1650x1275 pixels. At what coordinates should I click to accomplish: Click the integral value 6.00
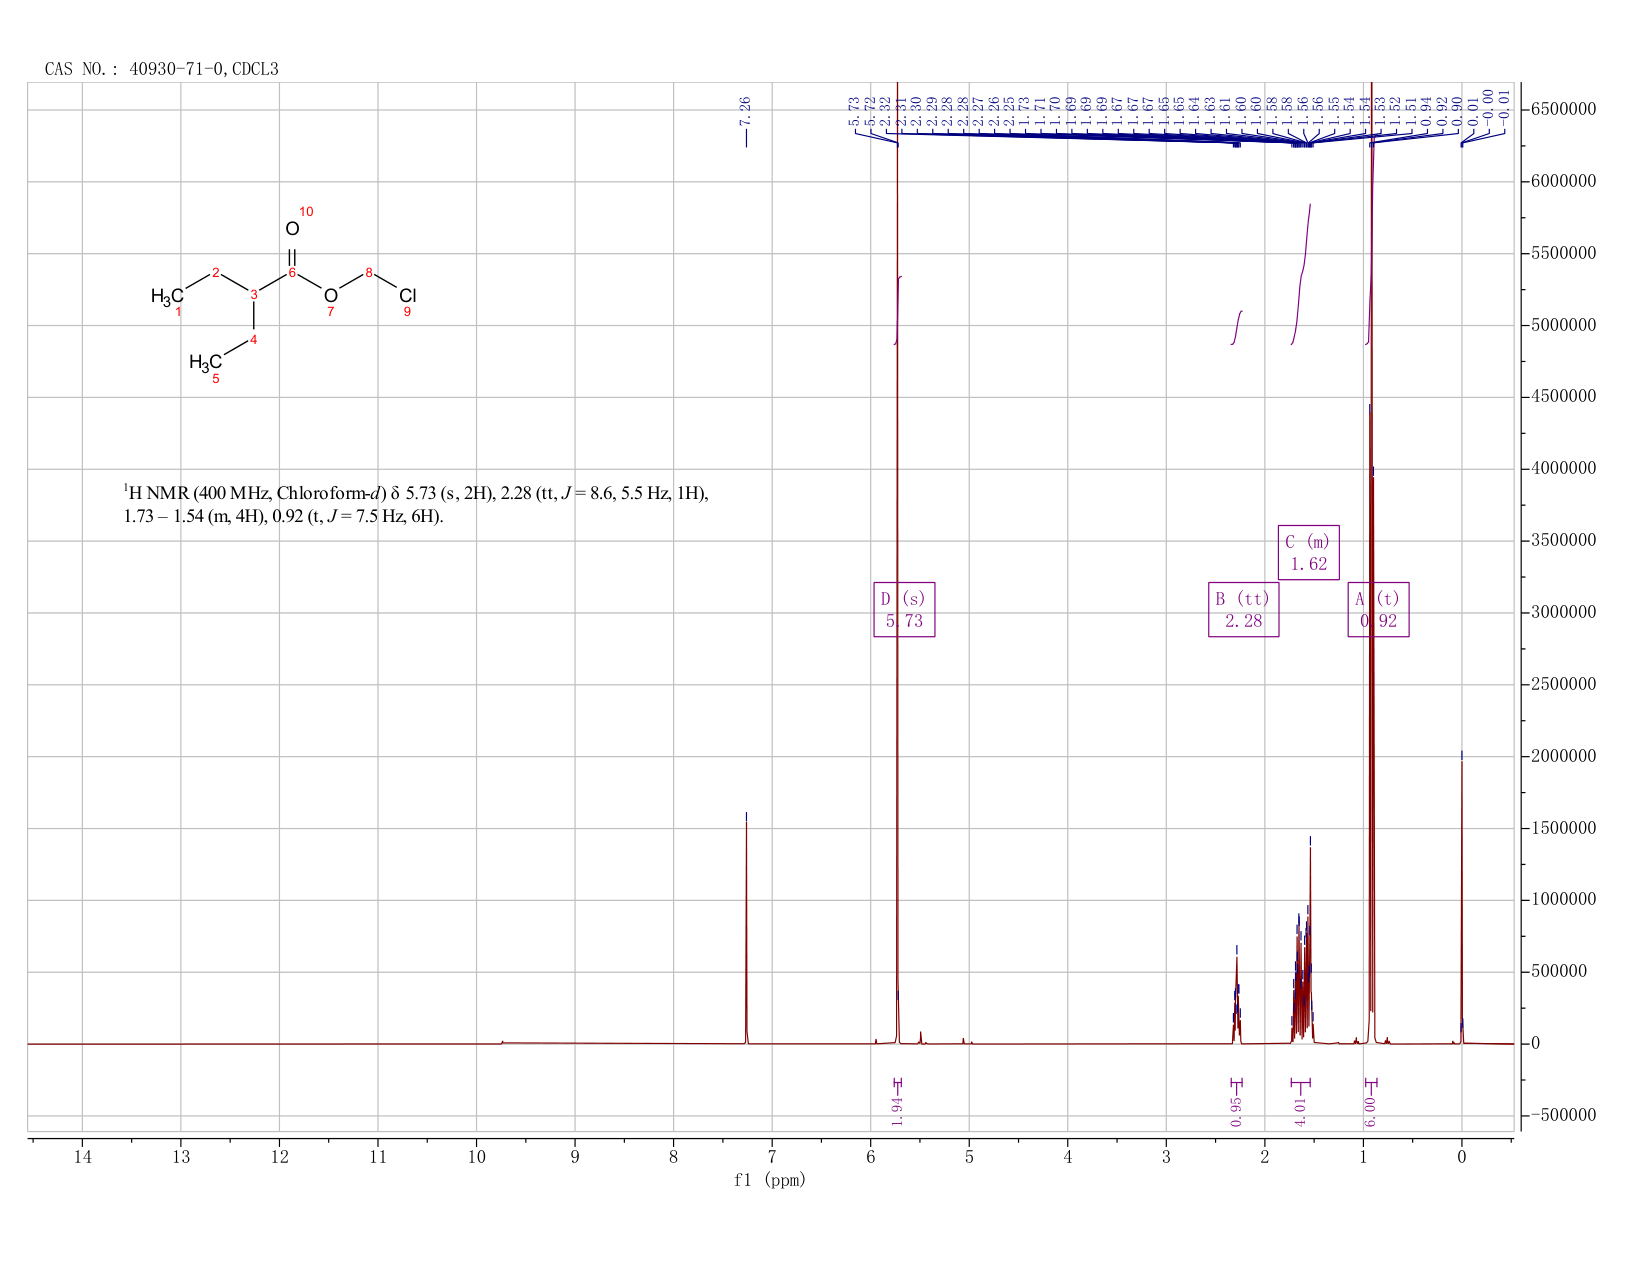coord(1370,1111)
